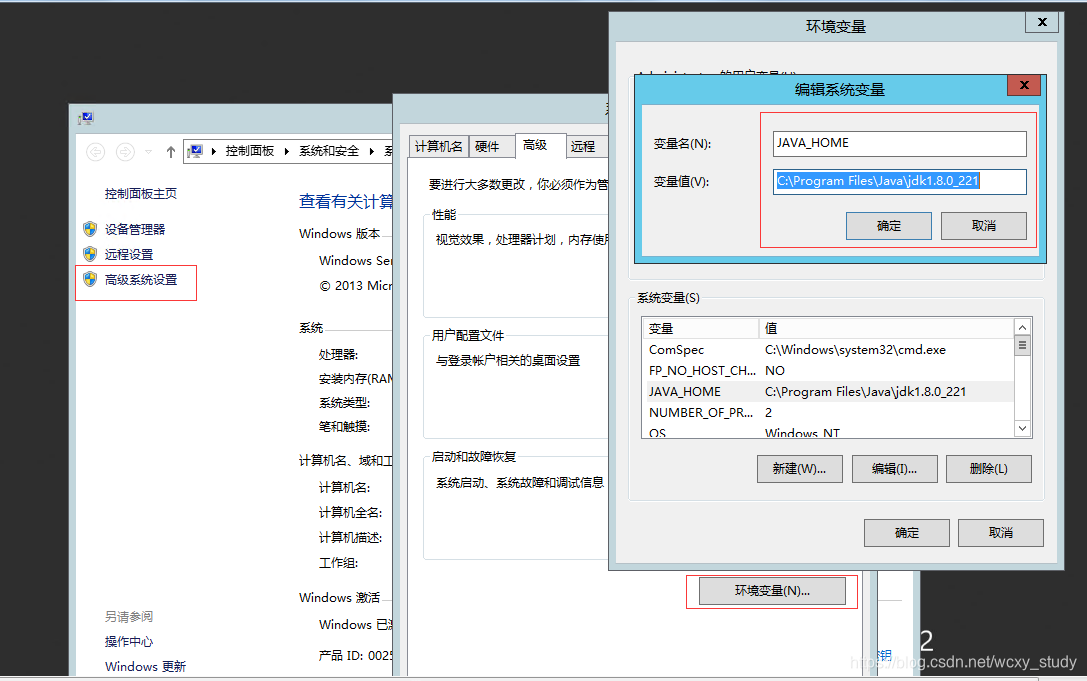
Task: Confirm with 确定 in 编辑系统变量 dialog
Action: click(x=889, y=226)
